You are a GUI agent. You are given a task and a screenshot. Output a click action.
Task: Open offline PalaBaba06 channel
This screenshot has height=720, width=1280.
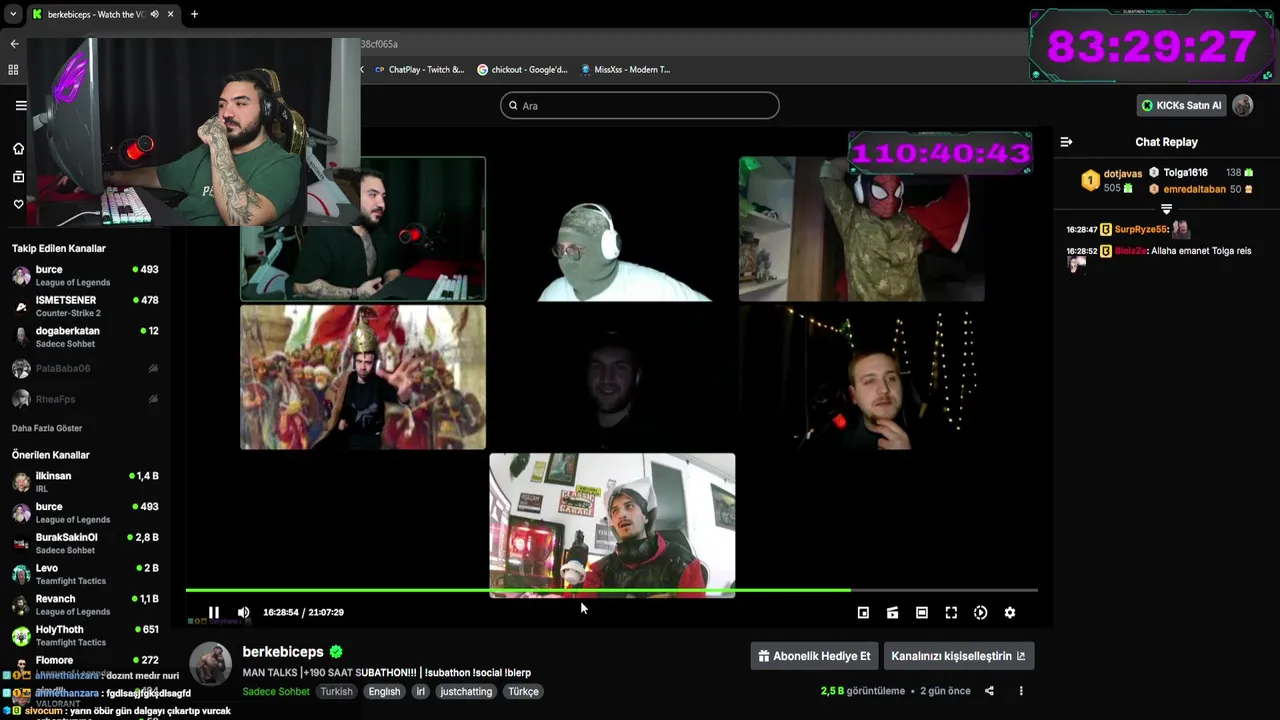coord(85,368)
